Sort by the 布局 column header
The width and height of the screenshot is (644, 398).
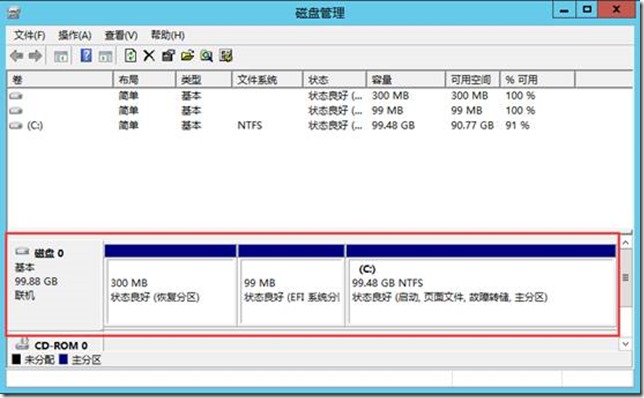pyautogui.click(x=145, y=80)
